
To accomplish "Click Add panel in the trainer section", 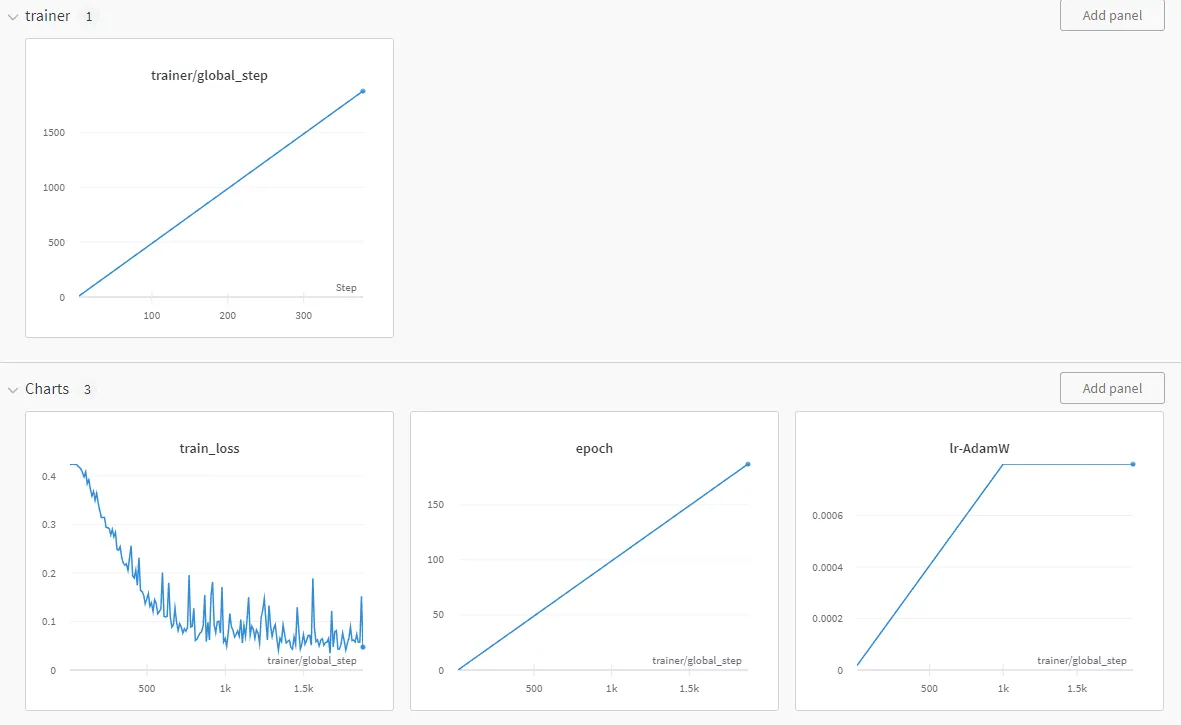I will click(1112, 16).
